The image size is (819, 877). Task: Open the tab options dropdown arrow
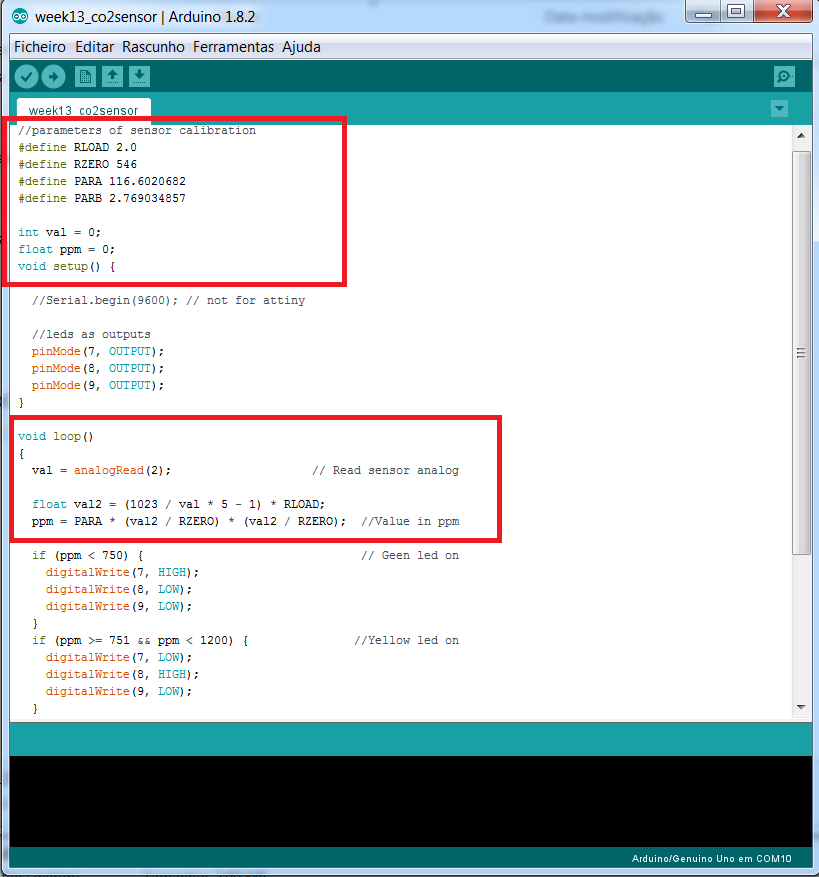pyautogui.click(x=779, y=109)
